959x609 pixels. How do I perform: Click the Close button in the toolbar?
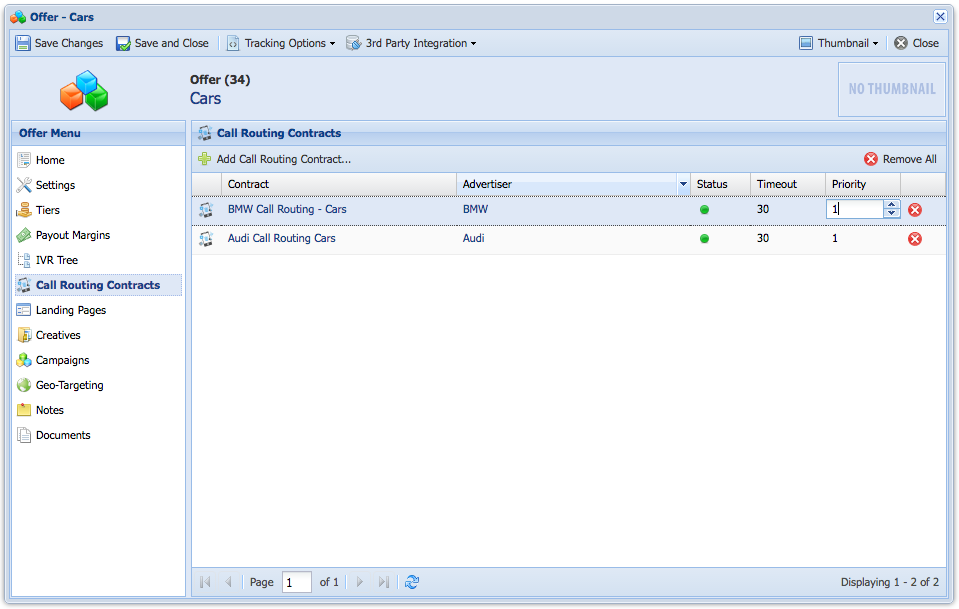[x=916, y=43]
